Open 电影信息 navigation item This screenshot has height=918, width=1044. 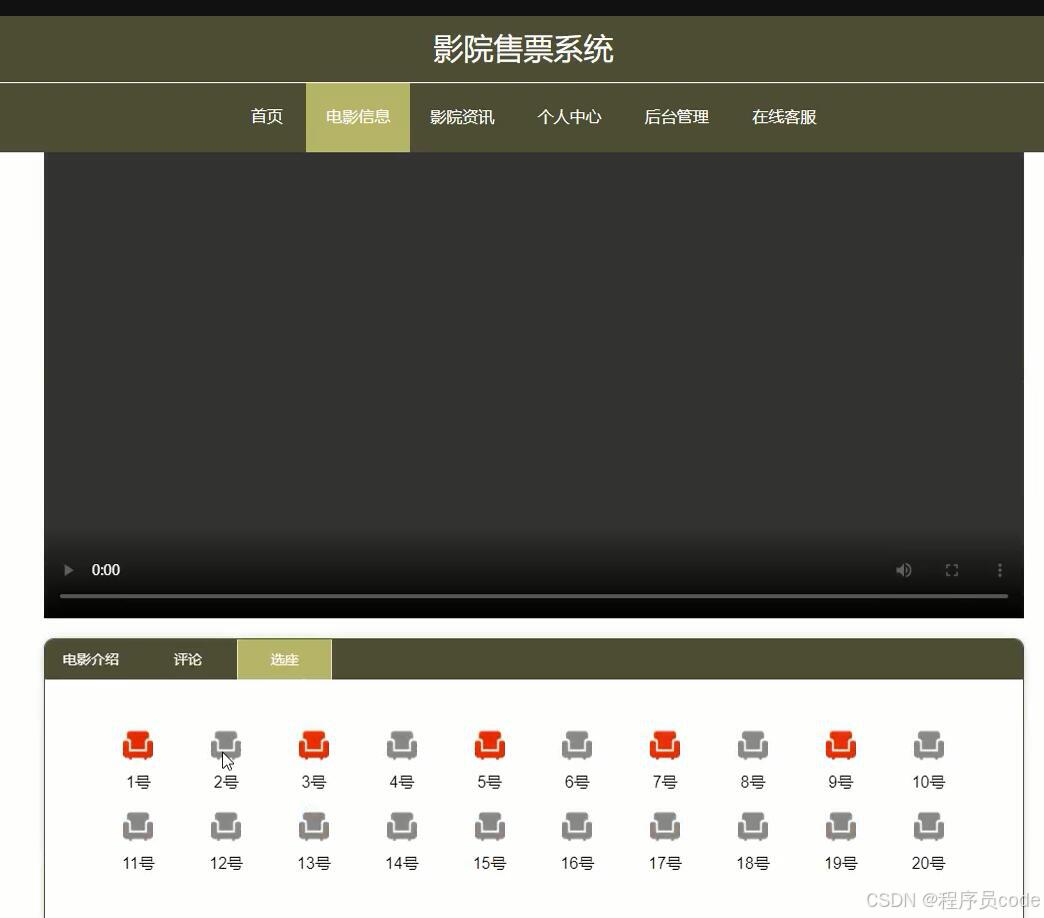[x=358, y=117]
